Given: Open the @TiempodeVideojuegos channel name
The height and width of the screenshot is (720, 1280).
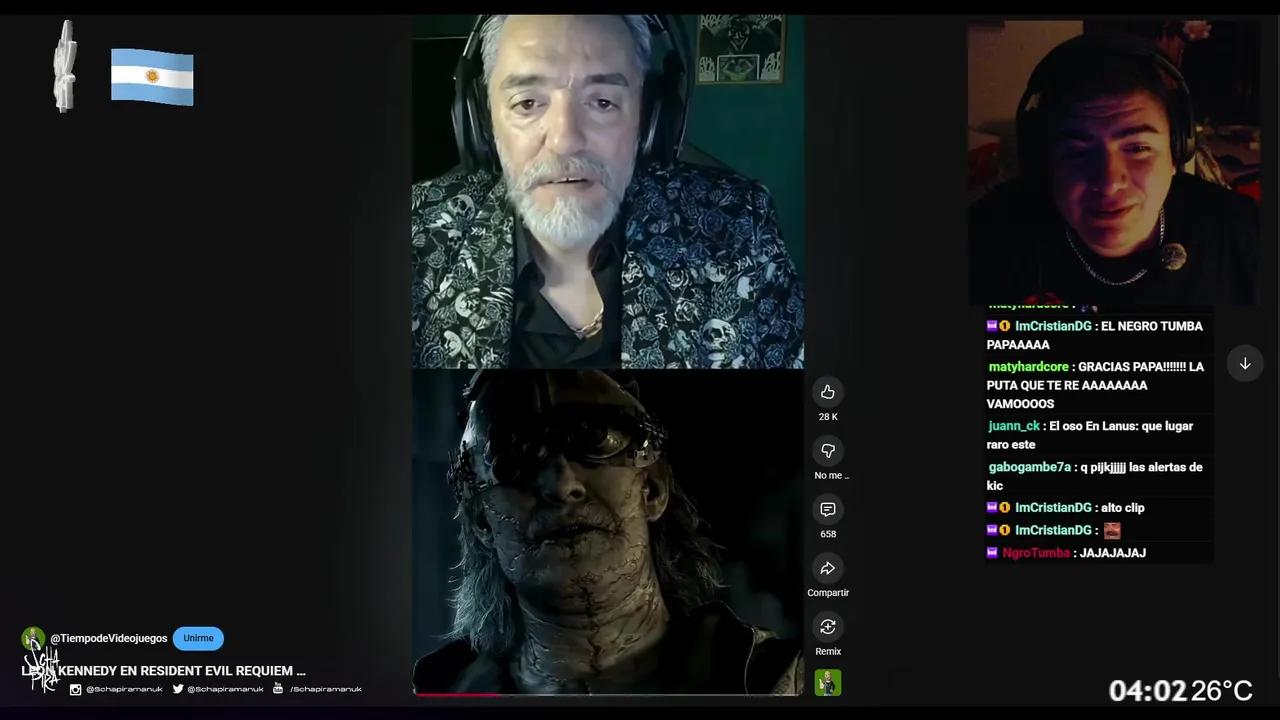Looking at the screenshot, I should click(109, 638).
